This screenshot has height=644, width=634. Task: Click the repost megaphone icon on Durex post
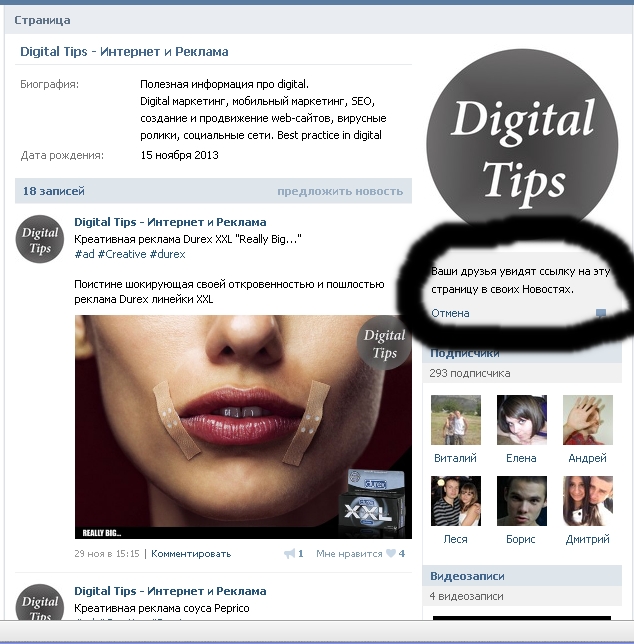coord(289,554)
